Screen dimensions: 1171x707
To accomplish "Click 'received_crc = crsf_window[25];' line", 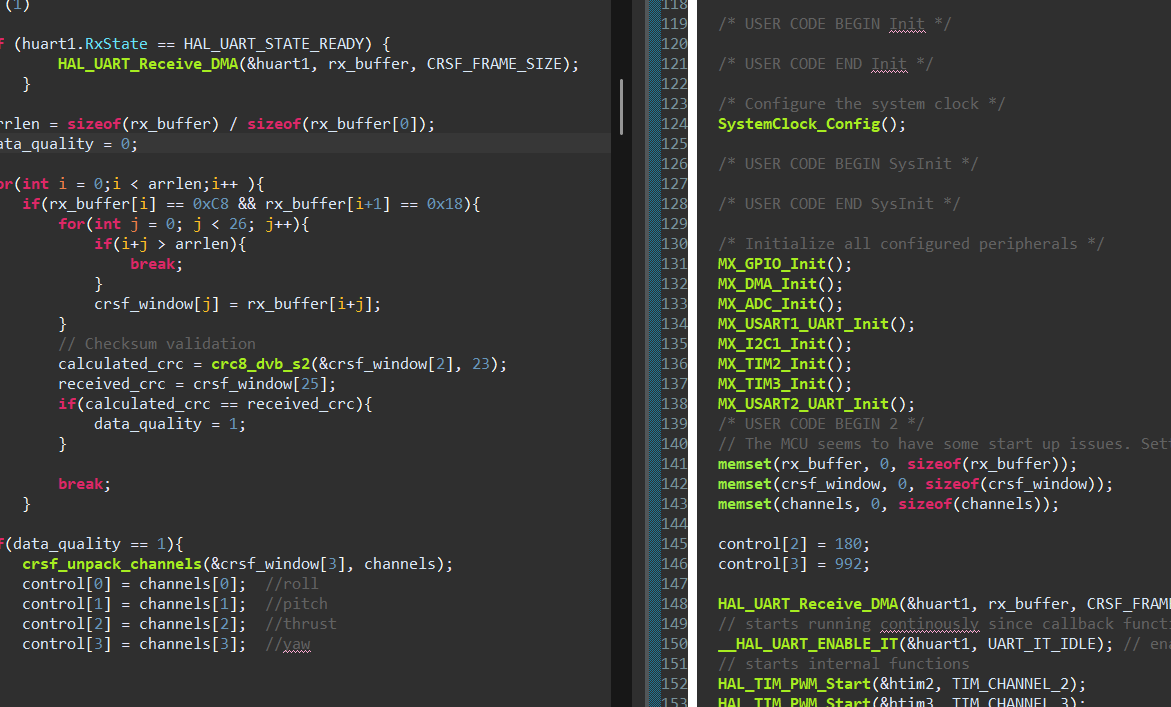I will coord(197,384).
